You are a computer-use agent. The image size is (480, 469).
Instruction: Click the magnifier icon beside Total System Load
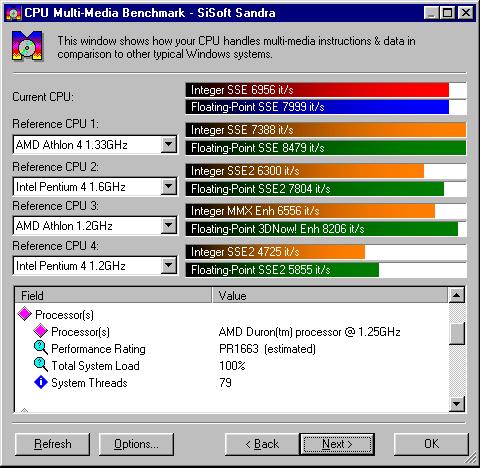pyautogui.click(x=41, y=365)
